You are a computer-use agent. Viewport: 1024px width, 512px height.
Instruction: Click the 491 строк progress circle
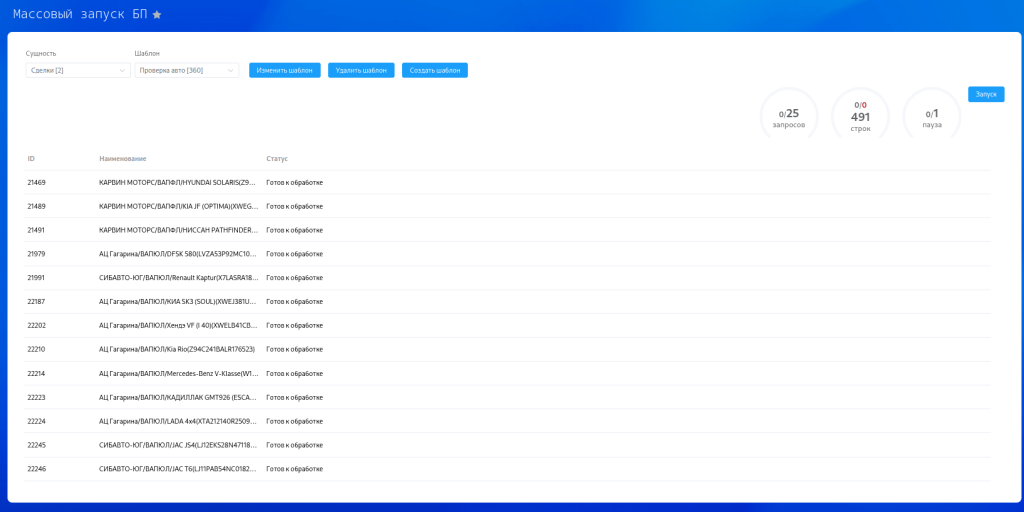coord(860,114)
